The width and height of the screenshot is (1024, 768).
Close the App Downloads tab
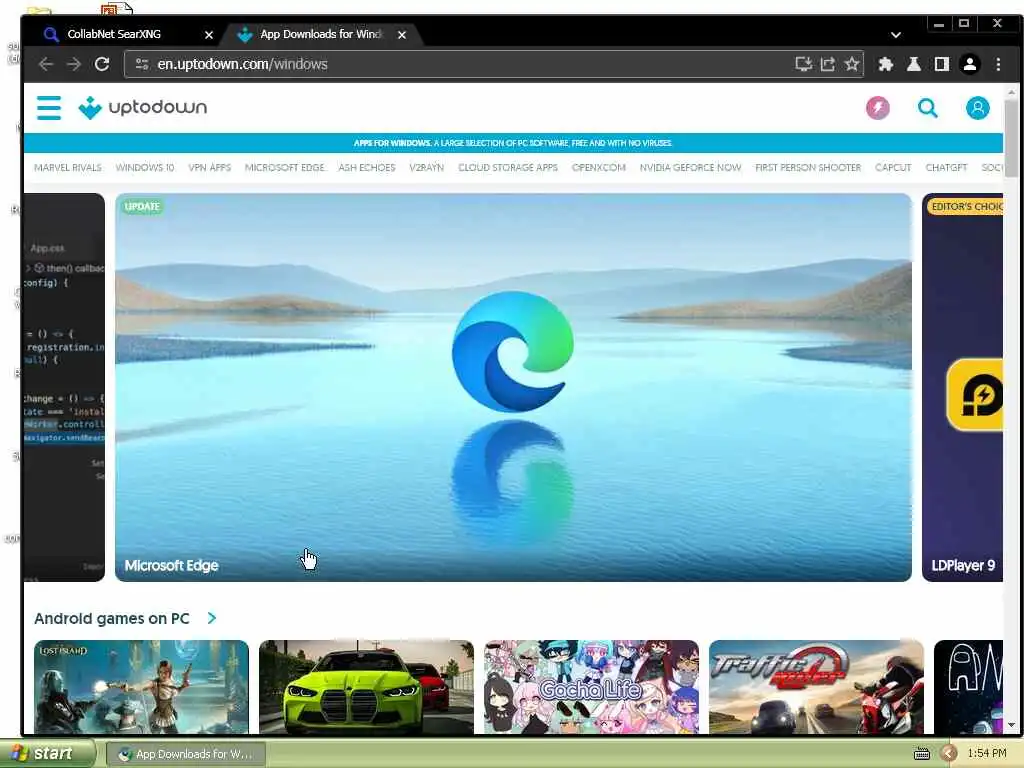(x=402, y=35)
